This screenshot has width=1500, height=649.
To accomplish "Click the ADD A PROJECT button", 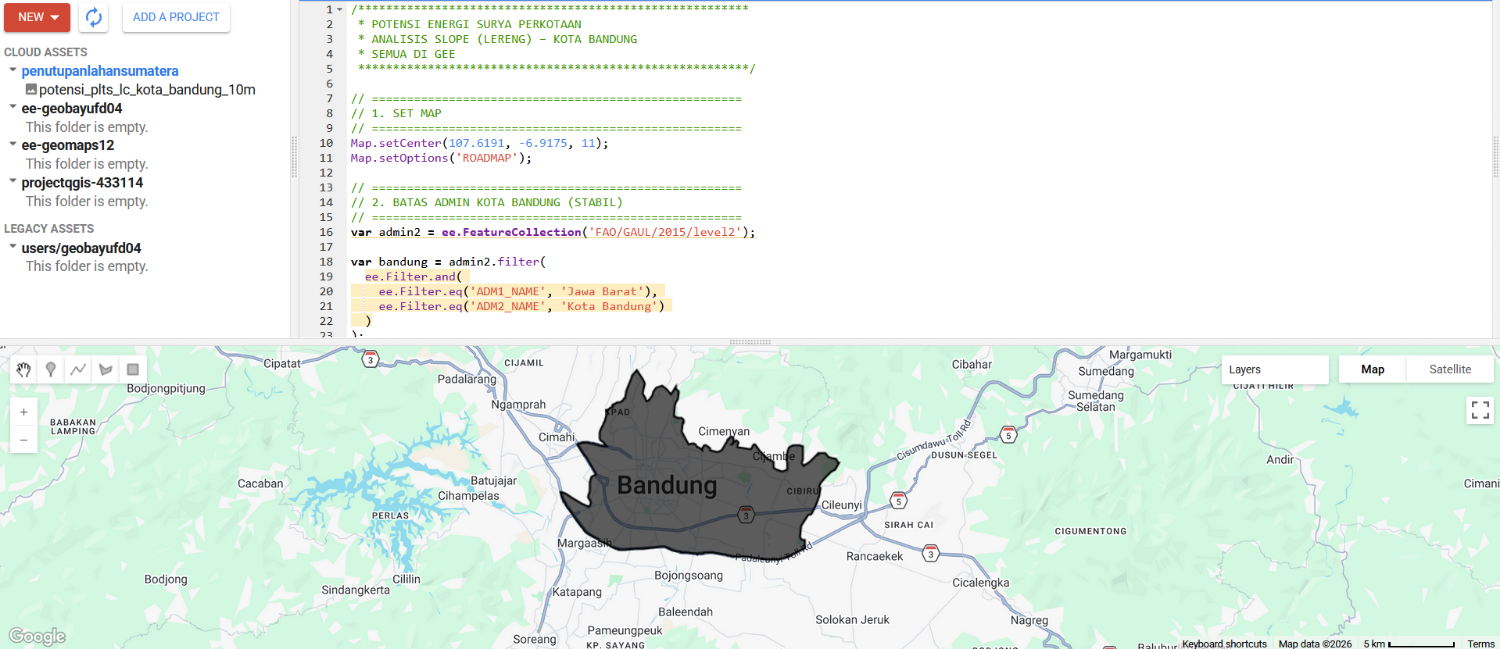I will coord(176,17).
